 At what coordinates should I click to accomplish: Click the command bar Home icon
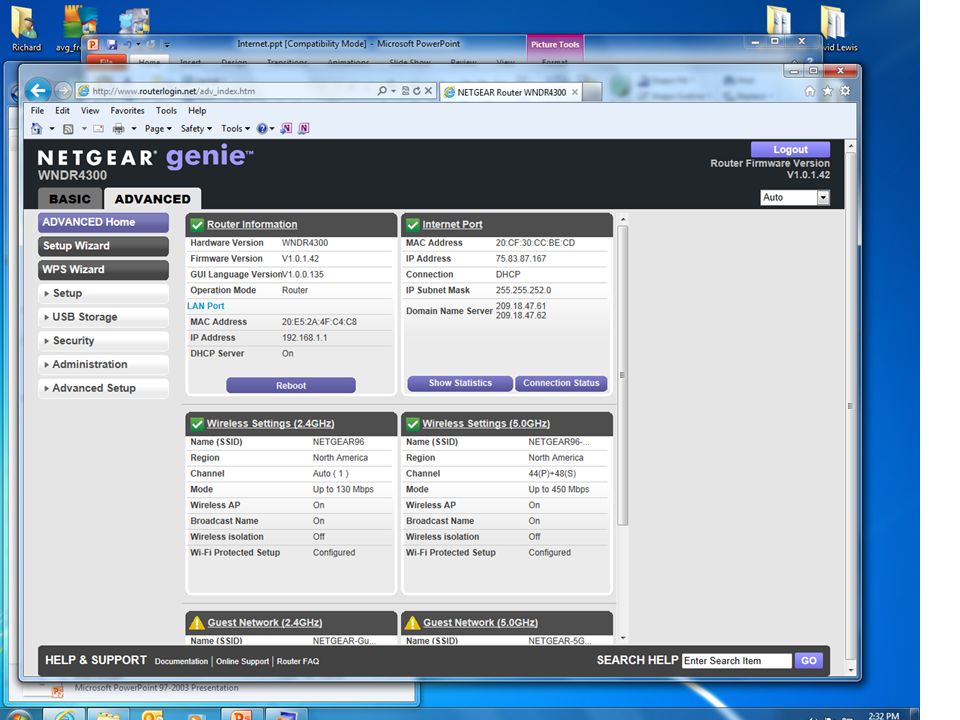pyautogui.click(x=37, y=129)
